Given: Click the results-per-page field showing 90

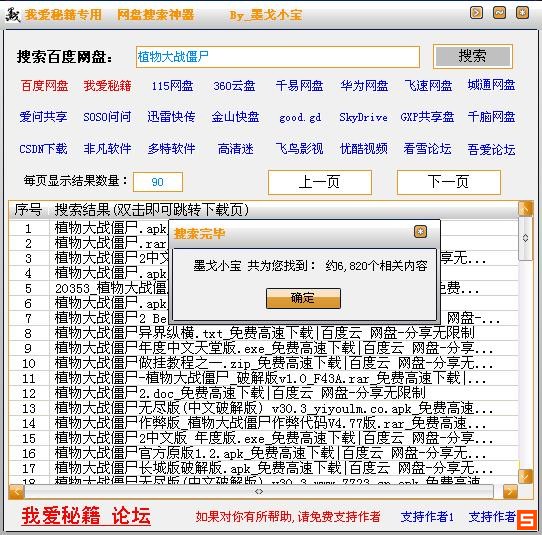Looking at the screenshot, I should [x=158, y=182].
